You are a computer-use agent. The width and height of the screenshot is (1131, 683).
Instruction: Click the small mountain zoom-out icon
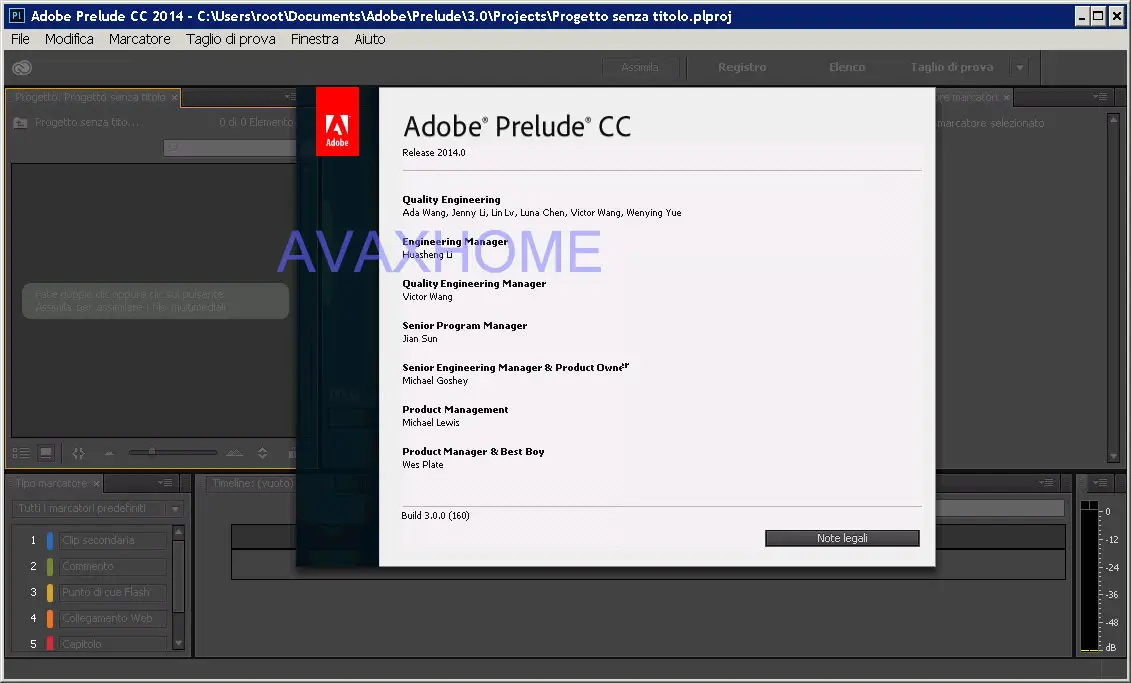pos(110,454)
